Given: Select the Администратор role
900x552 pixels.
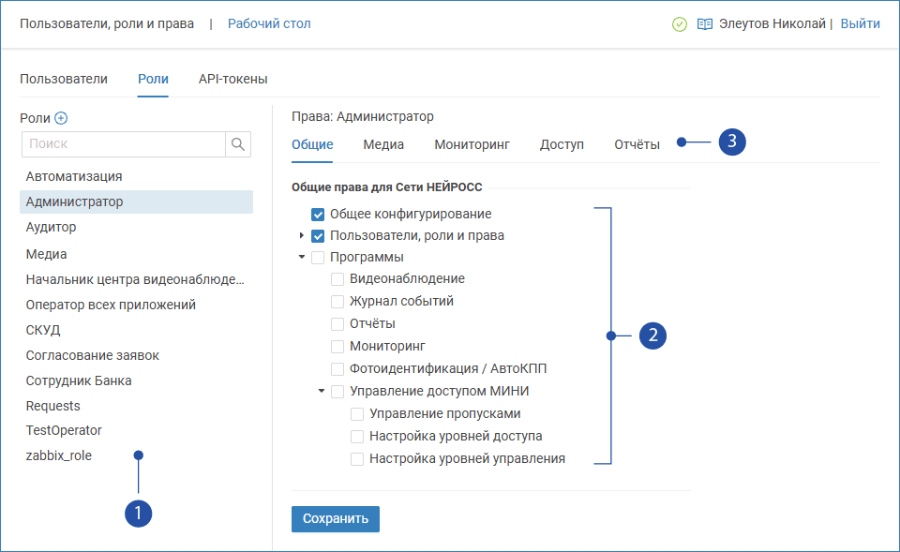Looking at the screenshot, I should tap(136, 202).
